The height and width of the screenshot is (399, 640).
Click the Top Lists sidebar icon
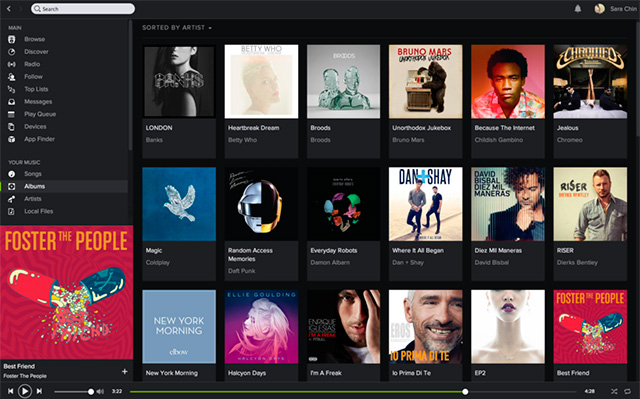tap(11, 89)
